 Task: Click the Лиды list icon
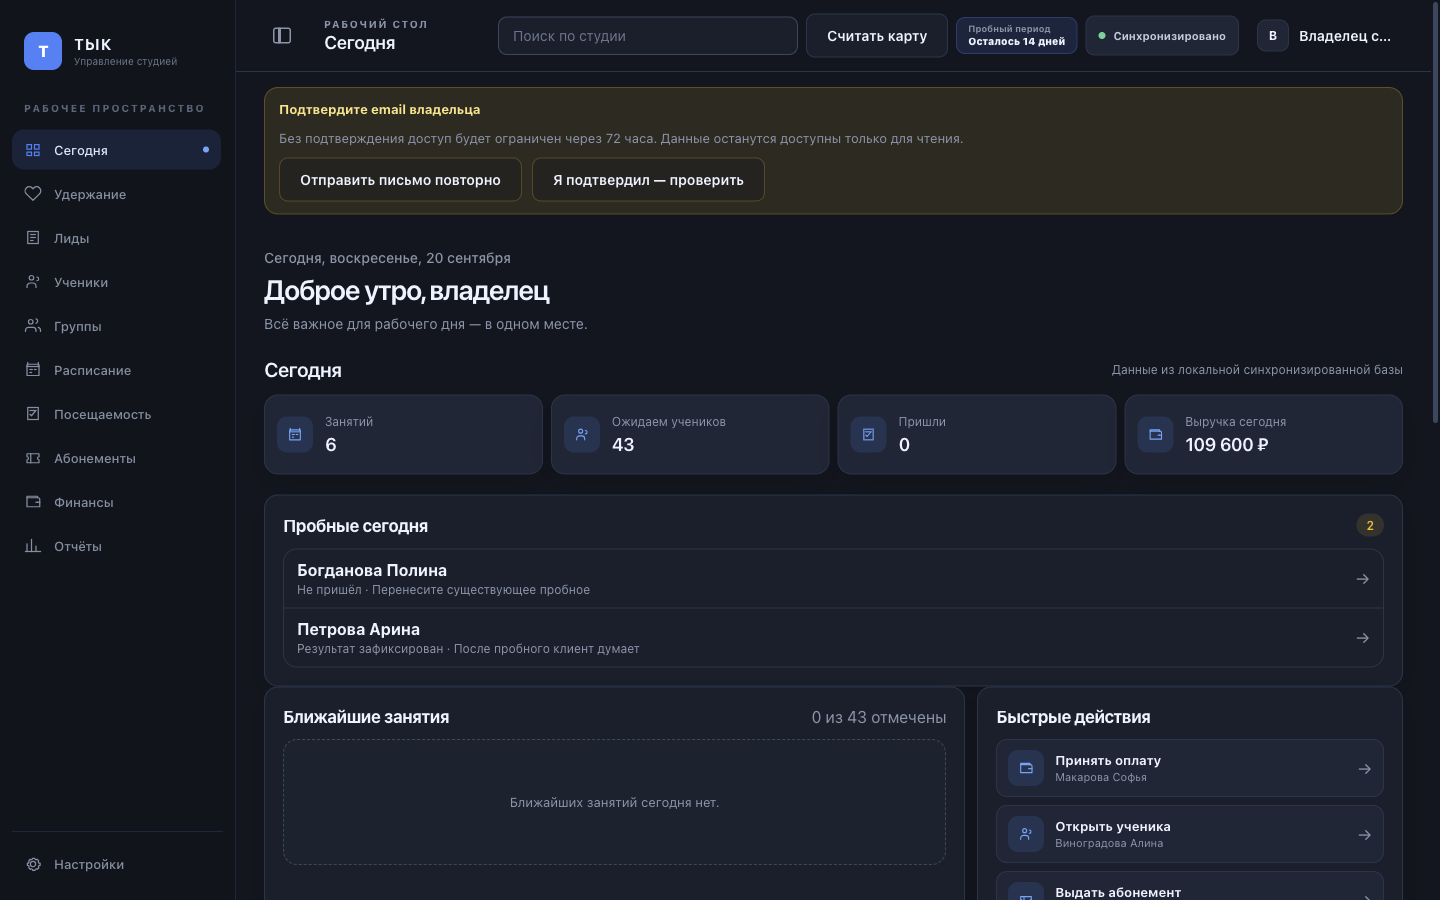click(33, 238)
